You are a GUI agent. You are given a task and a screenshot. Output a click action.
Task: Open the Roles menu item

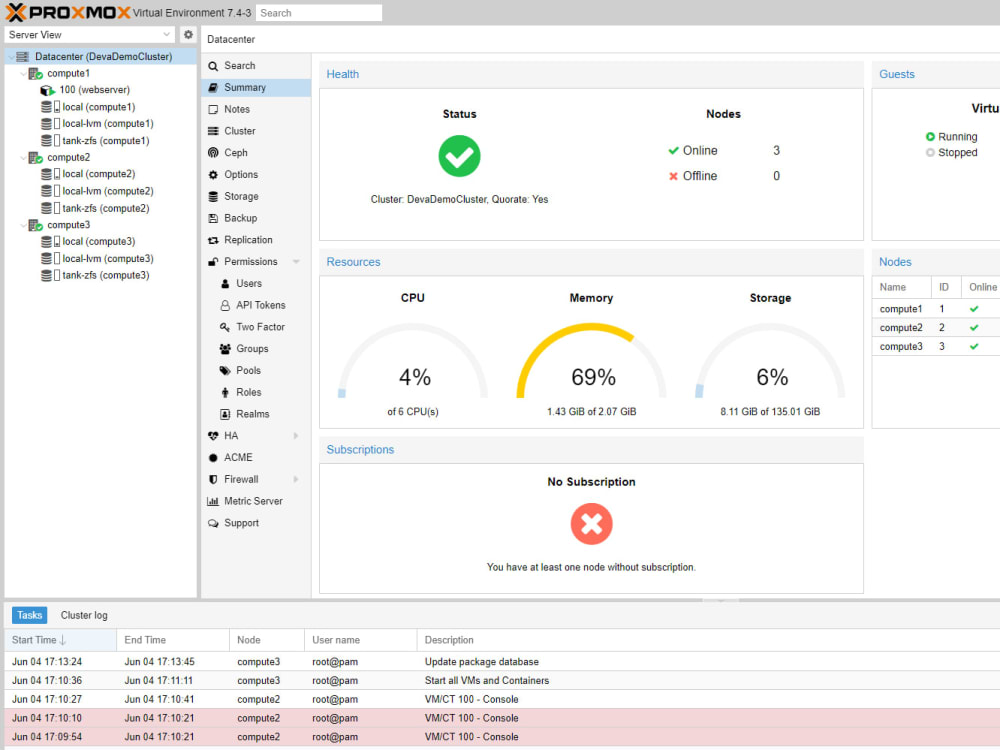[x=256, y=392]
